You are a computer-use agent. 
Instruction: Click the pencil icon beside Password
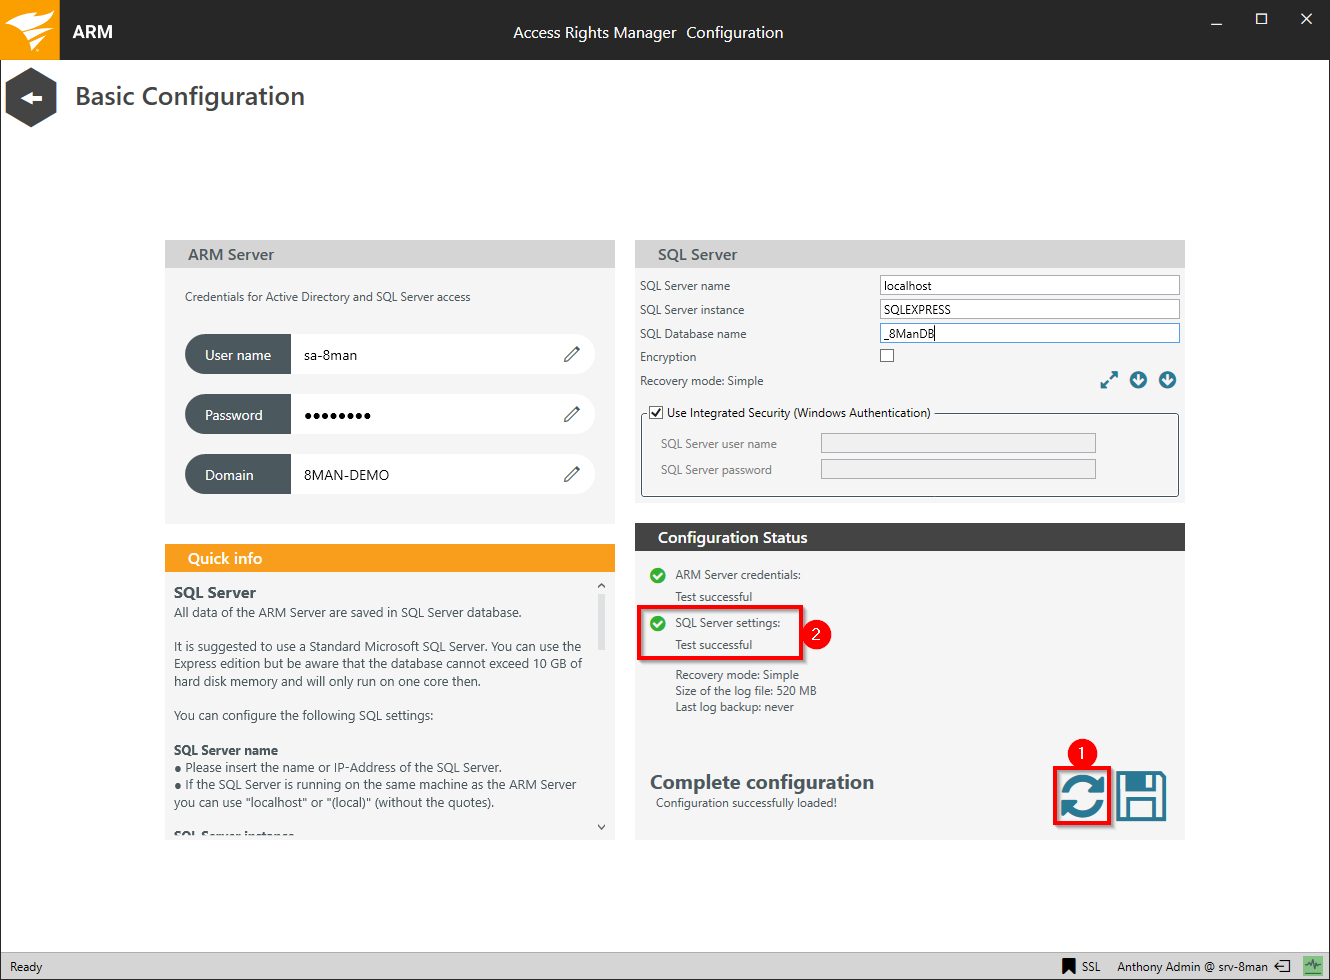[571, 414]
